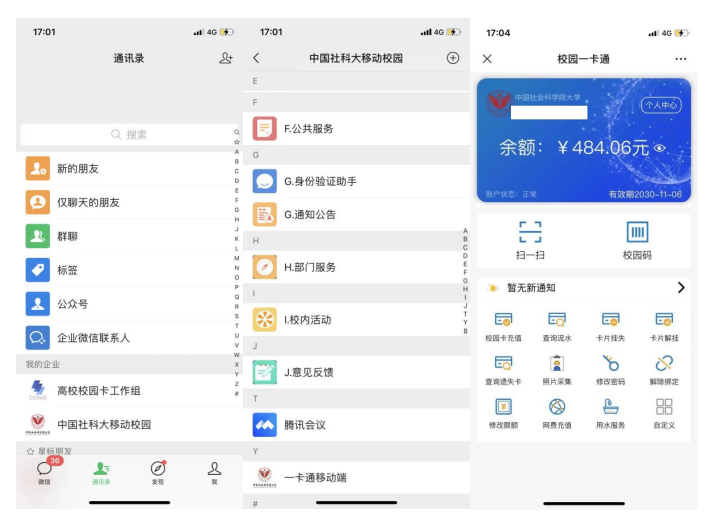Image resolution: width=710 pixels, height=523 pixels.
Task: Open 修改限额 change limit
Action: (x=503, y=414)
